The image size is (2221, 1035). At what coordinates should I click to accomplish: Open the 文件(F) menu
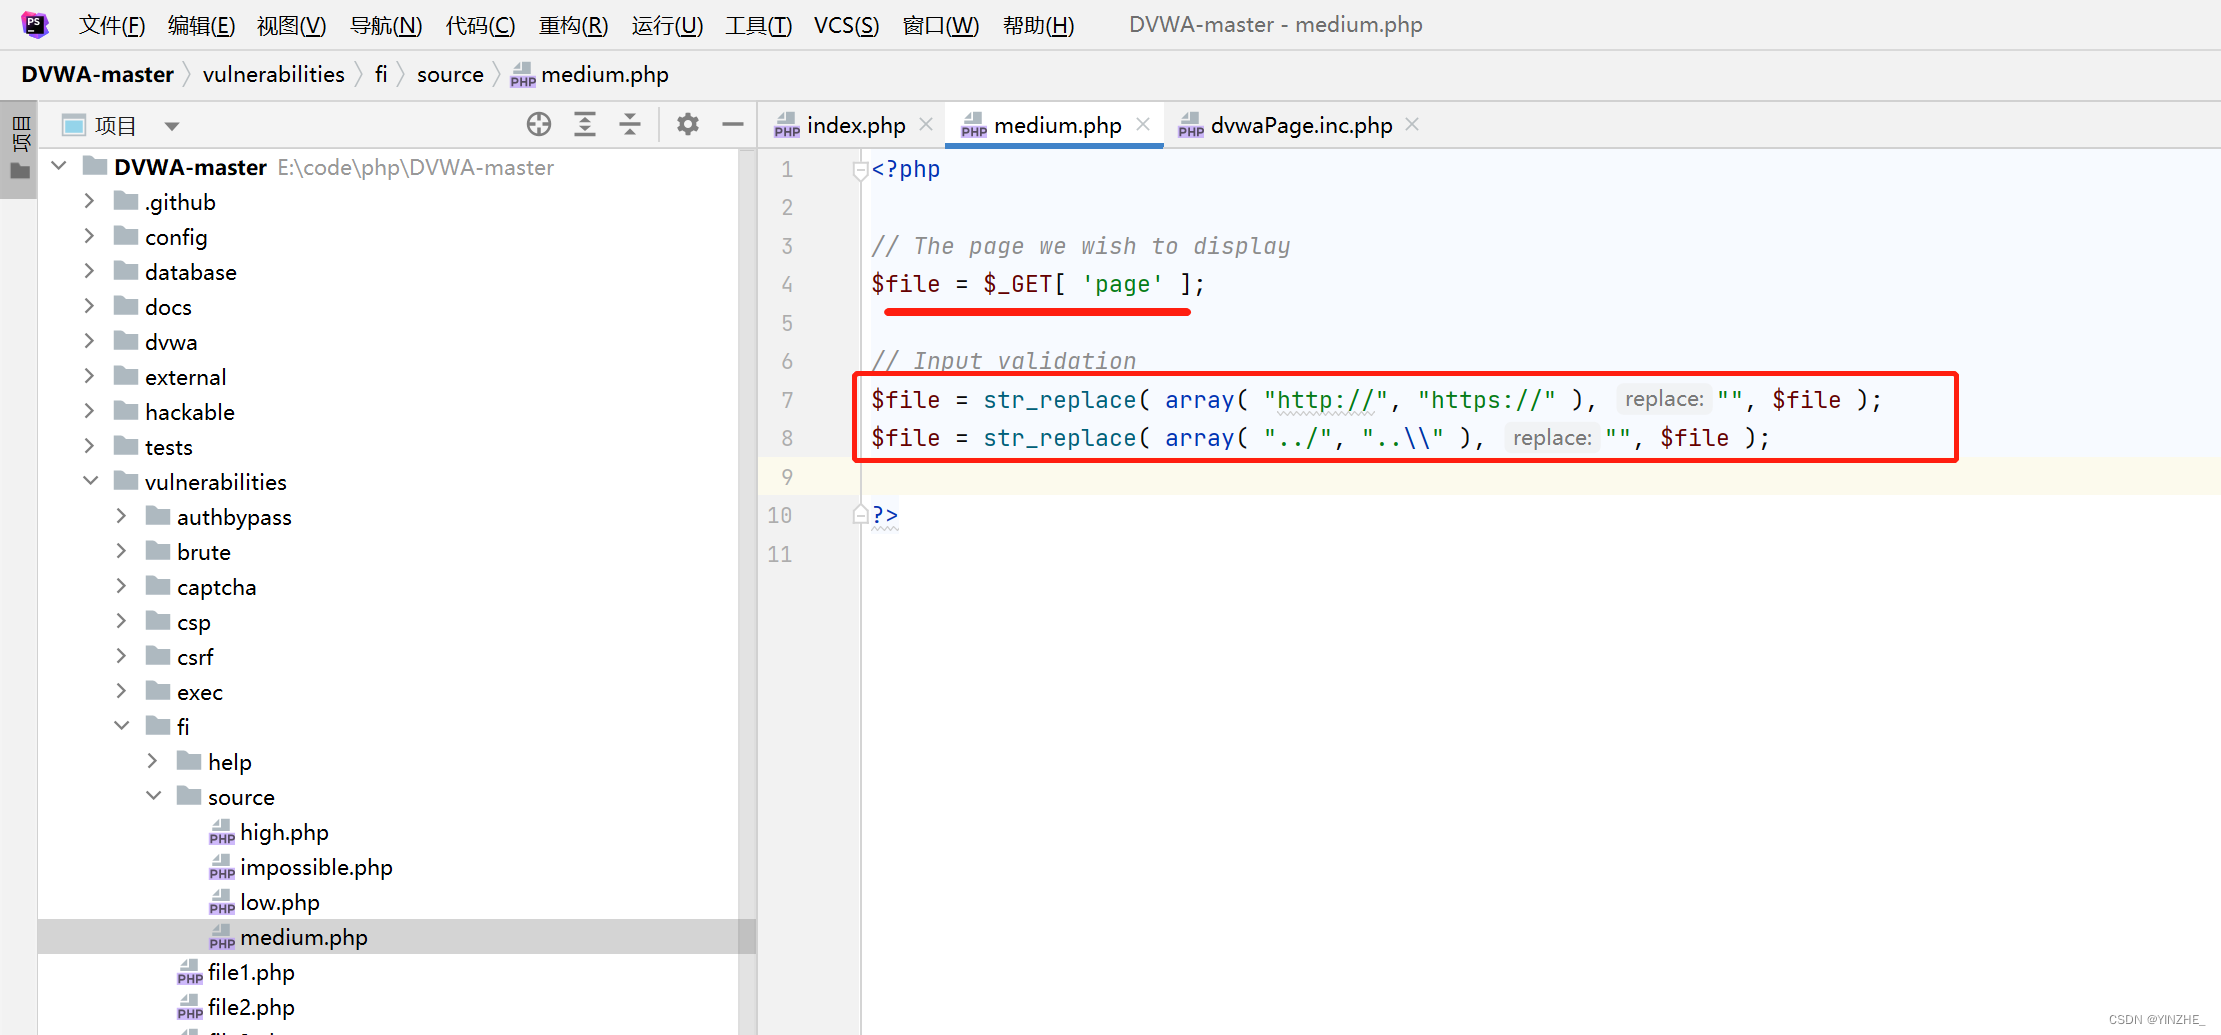(x=112, y=25)
